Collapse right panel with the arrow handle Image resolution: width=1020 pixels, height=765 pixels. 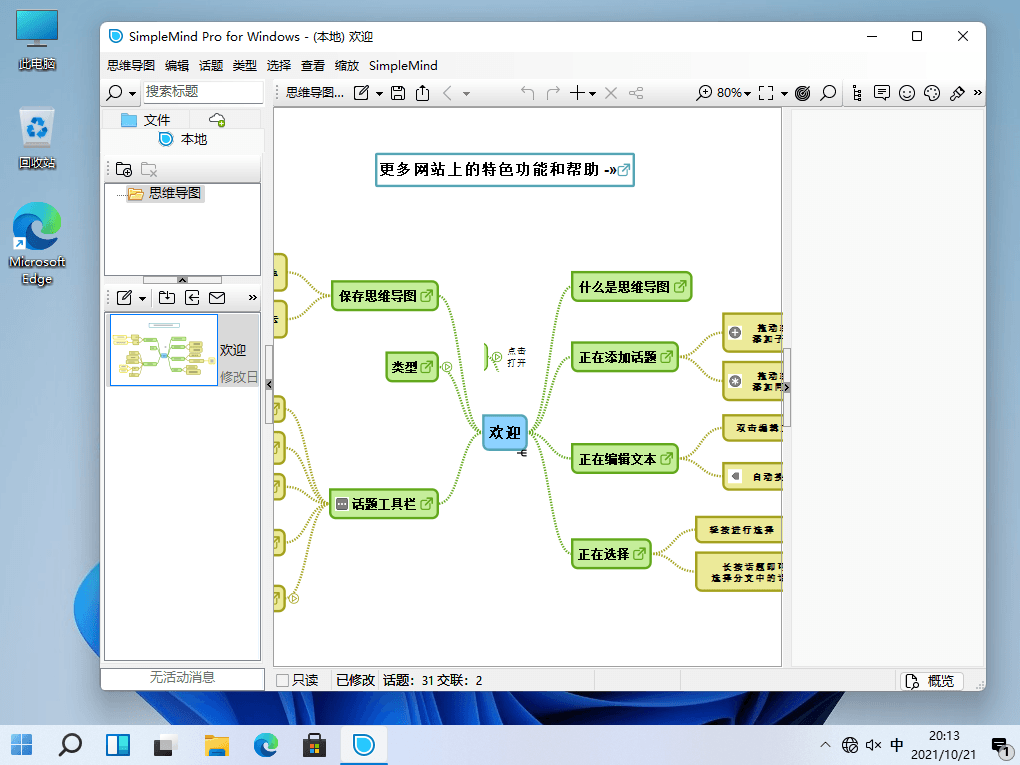point(786,387)
